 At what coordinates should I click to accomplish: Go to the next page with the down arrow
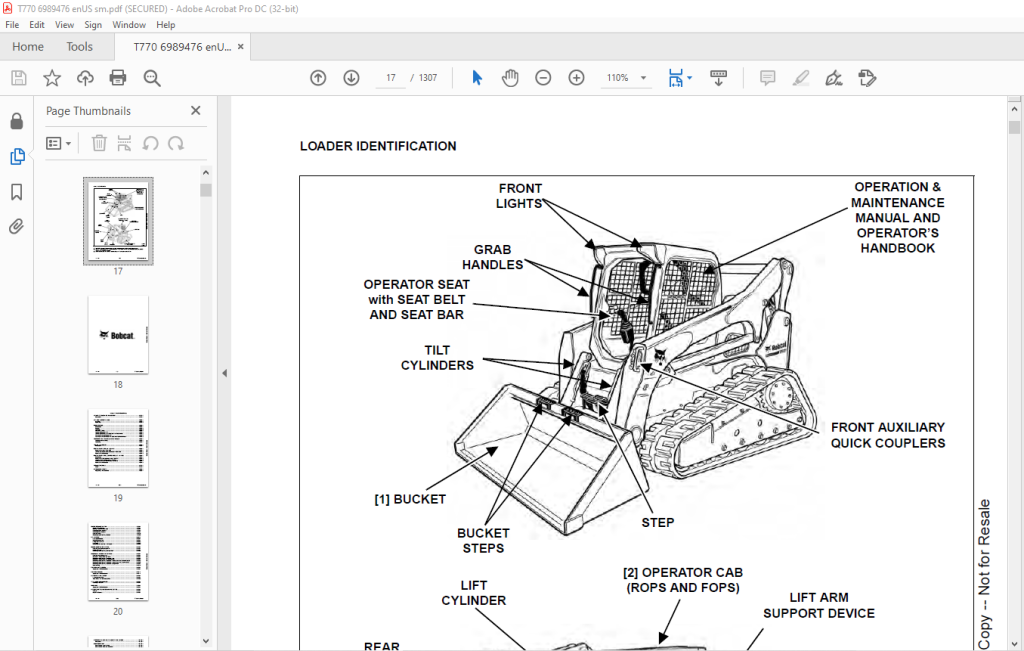[x=351, y=78]
